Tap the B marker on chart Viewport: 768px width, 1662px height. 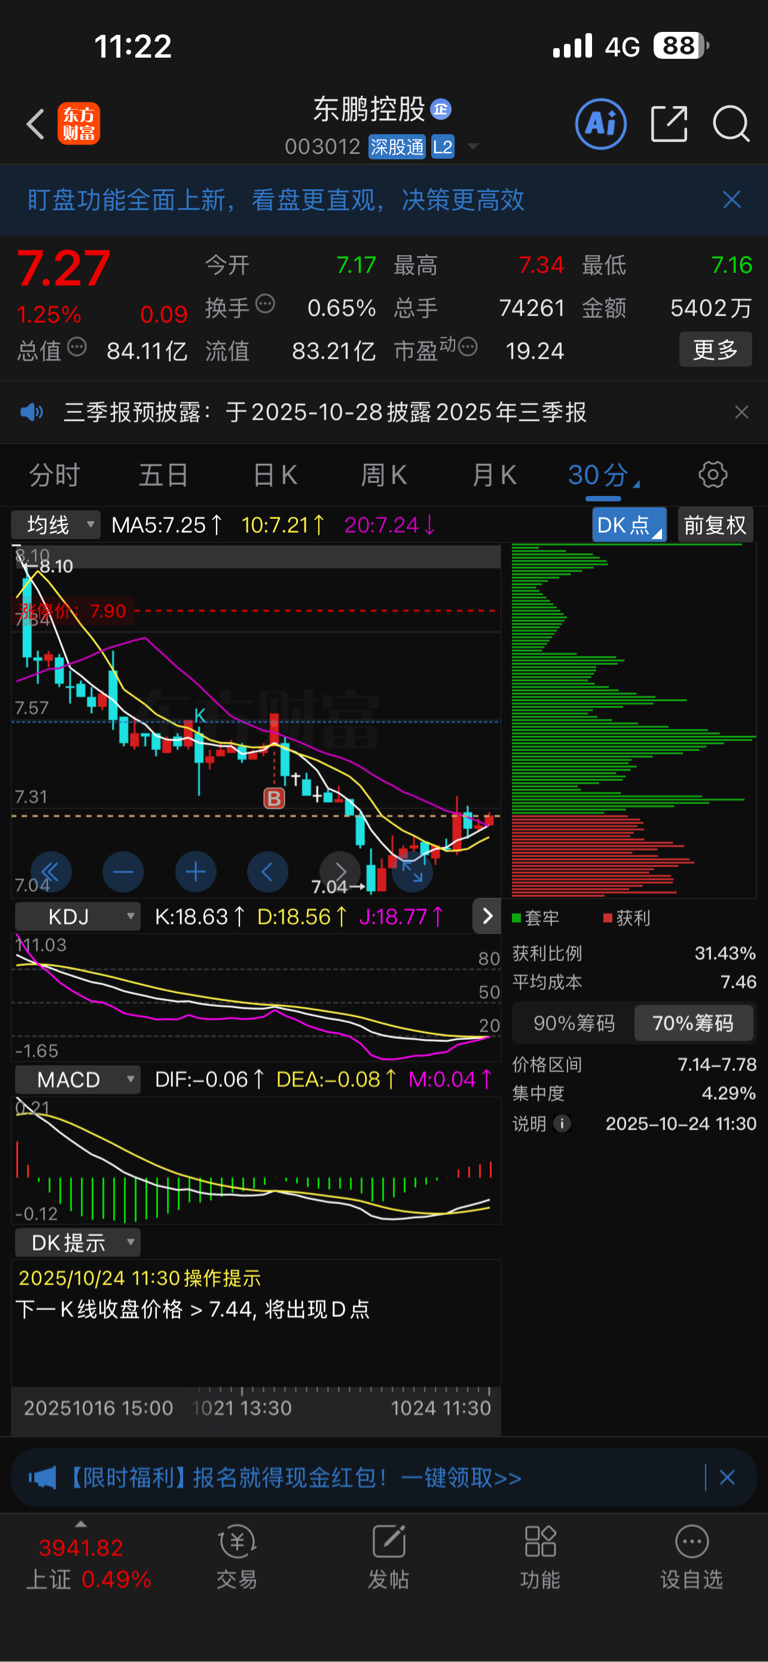tap(274, 798)
